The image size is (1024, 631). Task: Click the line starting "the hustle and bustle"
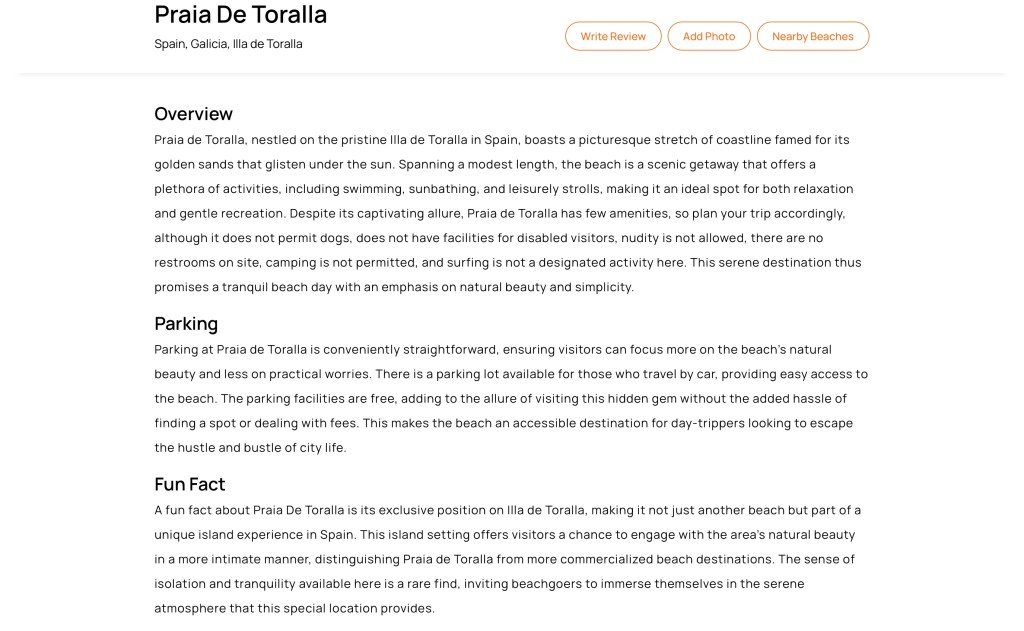(250, 448)
